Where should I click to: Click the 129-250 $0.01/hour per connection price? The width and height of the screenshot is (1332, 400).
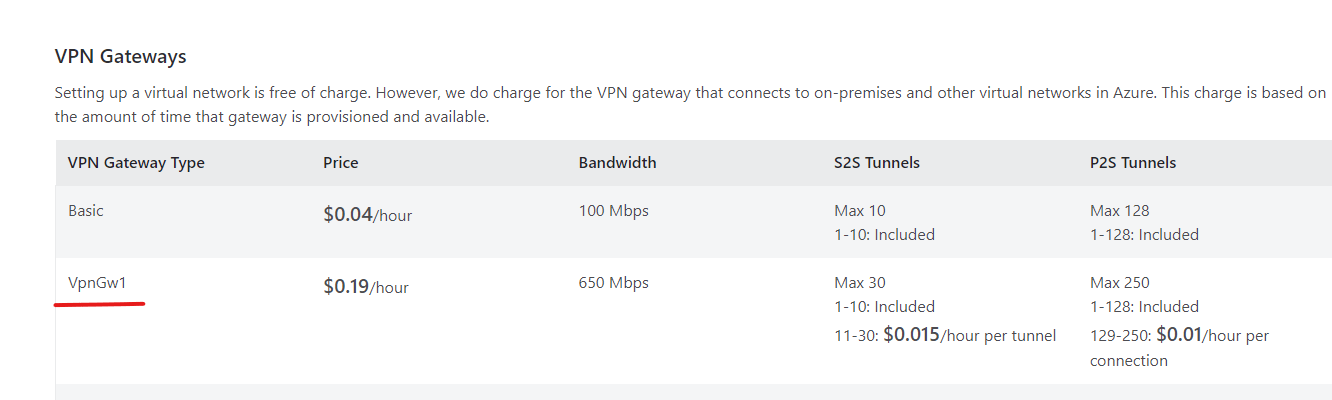coord(1179,347)
